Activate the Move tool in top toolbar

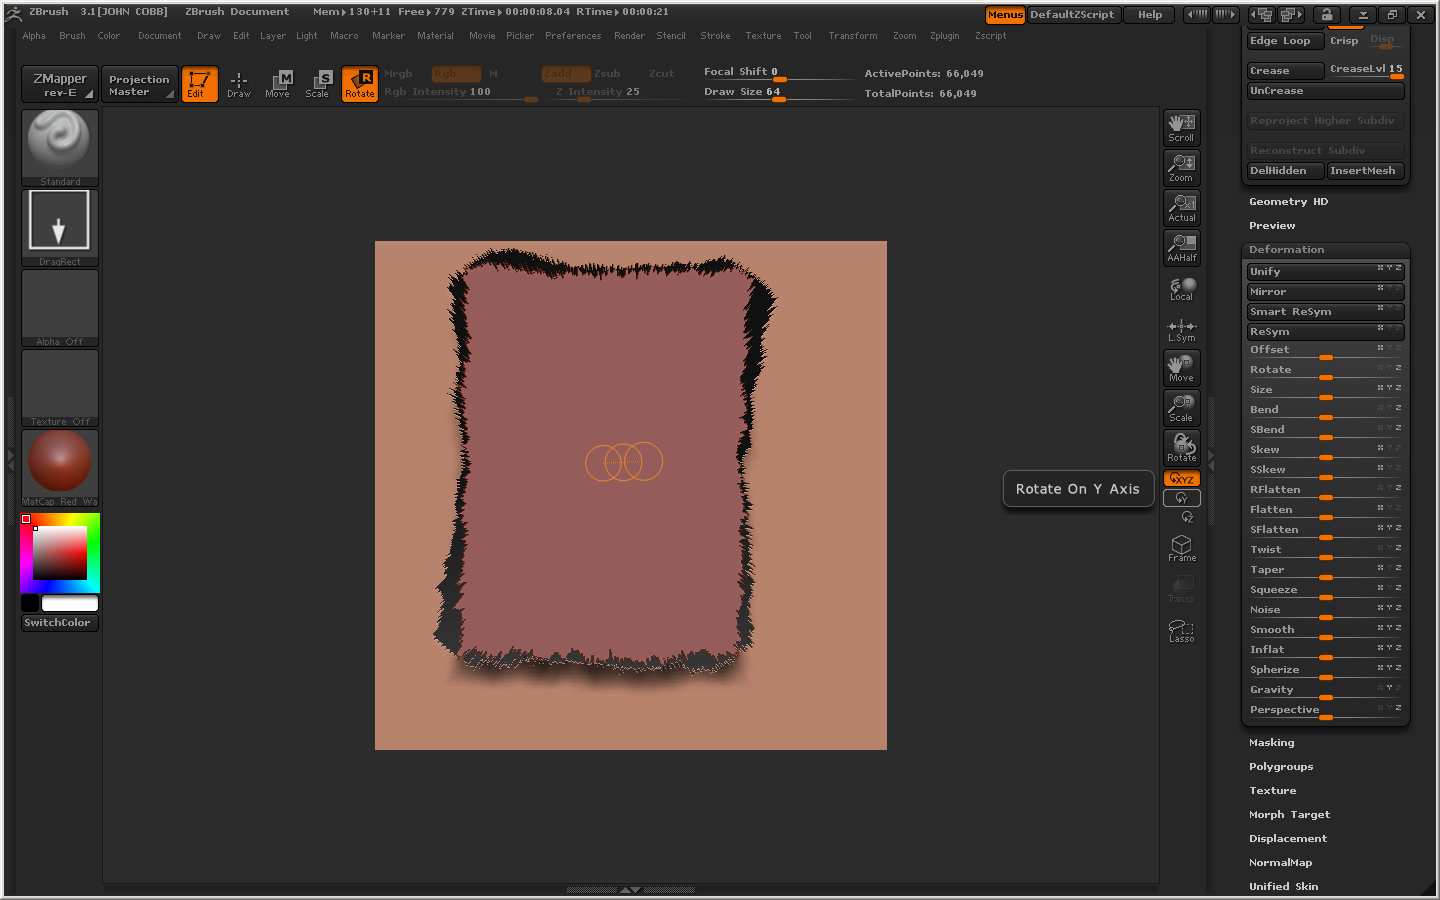[278, 84]
